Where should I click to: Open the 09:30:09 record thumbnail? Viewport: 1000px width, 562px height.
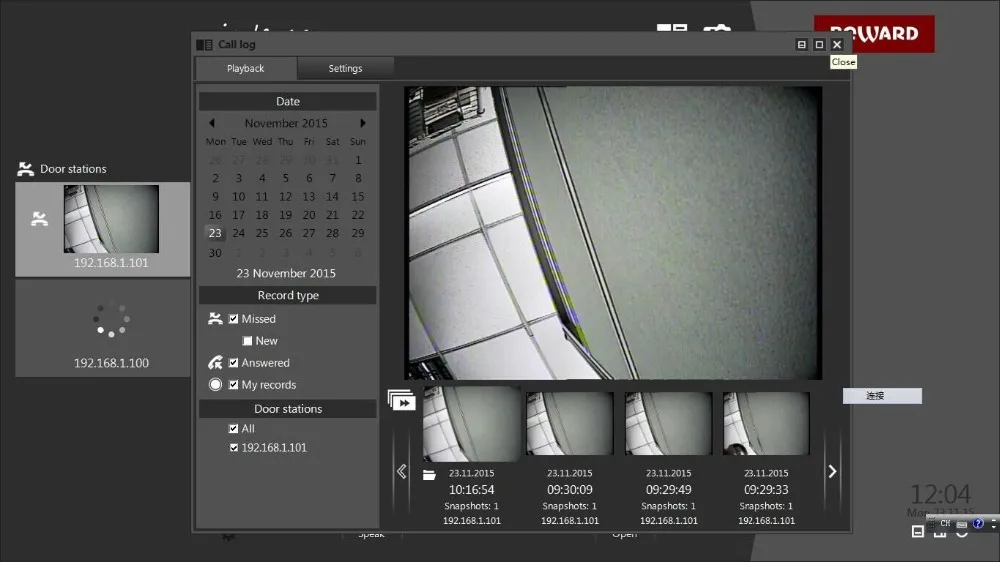click(x=570, y=424)
